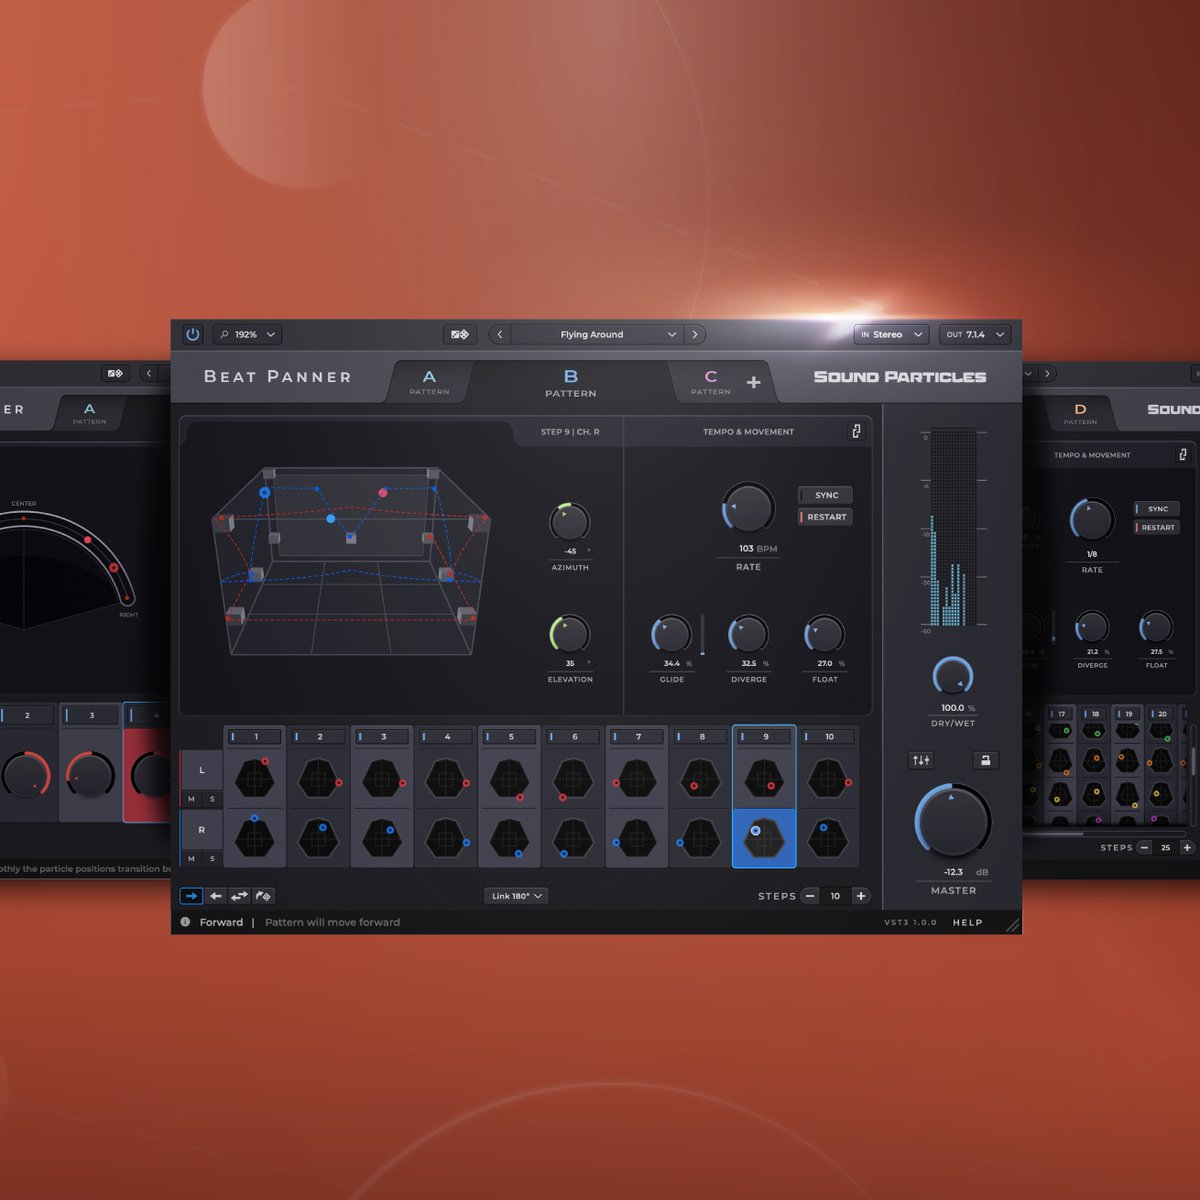1200x1200 pixels.
Task: Increase steps with the plus button
Action: [861, 896]
